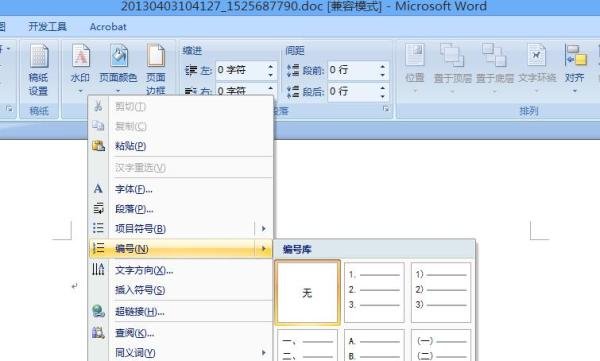Click the 置于底层 send to back icon

pyautogui.click(x=494, y=55)
